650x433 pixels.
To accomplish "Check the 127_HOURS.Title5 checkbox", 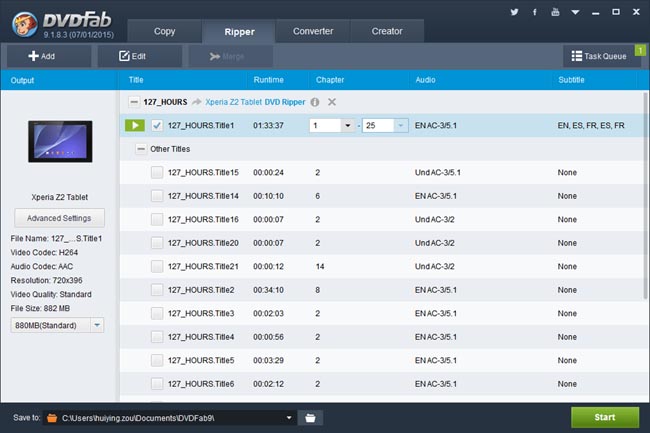I will 157,360.
